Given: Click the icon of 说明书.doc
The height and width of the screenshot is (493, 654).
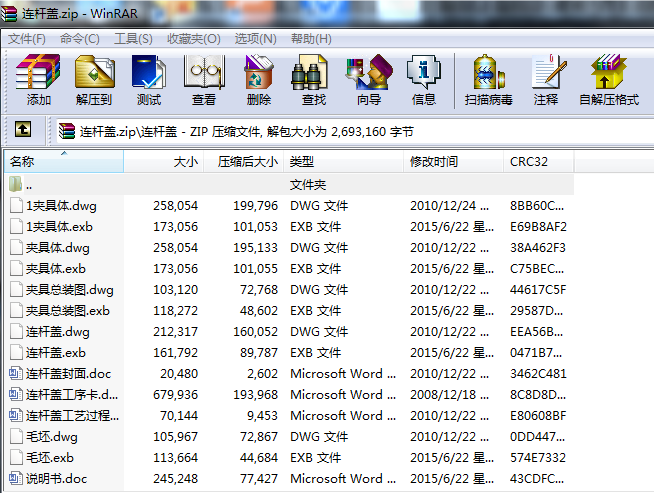Looking at the screenshot, I should 16,478.
